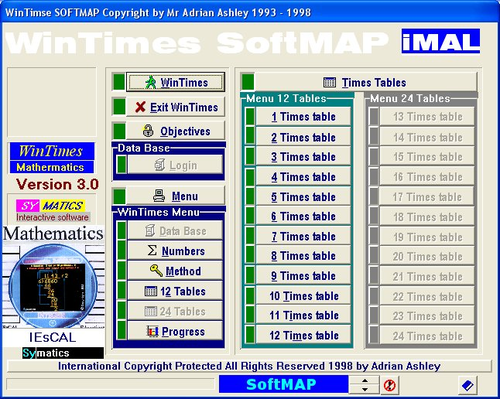The image size is (500, 399).
Task: Click the Progress chart icon
Action: coord(153,331)
